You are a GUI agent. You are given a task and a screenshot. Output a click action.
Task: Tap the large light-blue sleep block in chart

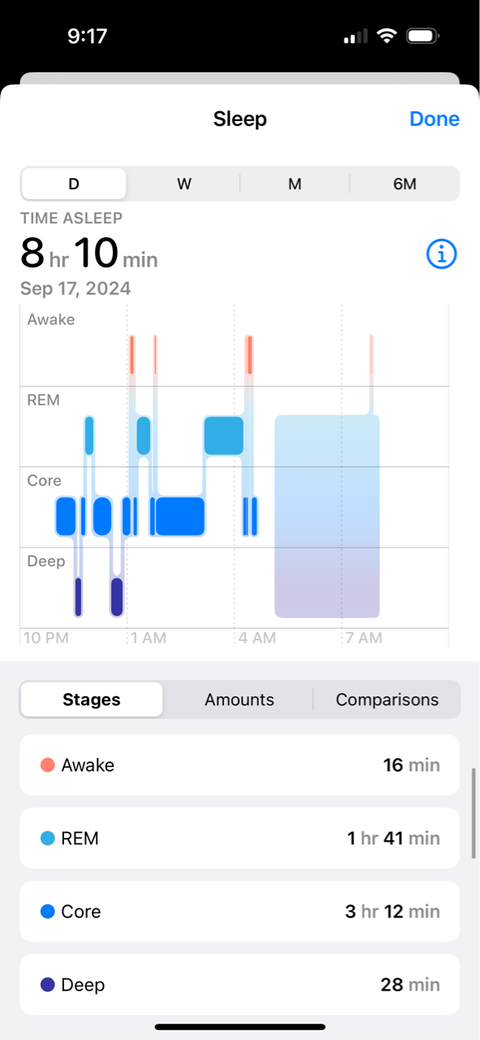[x=327, y=516]
